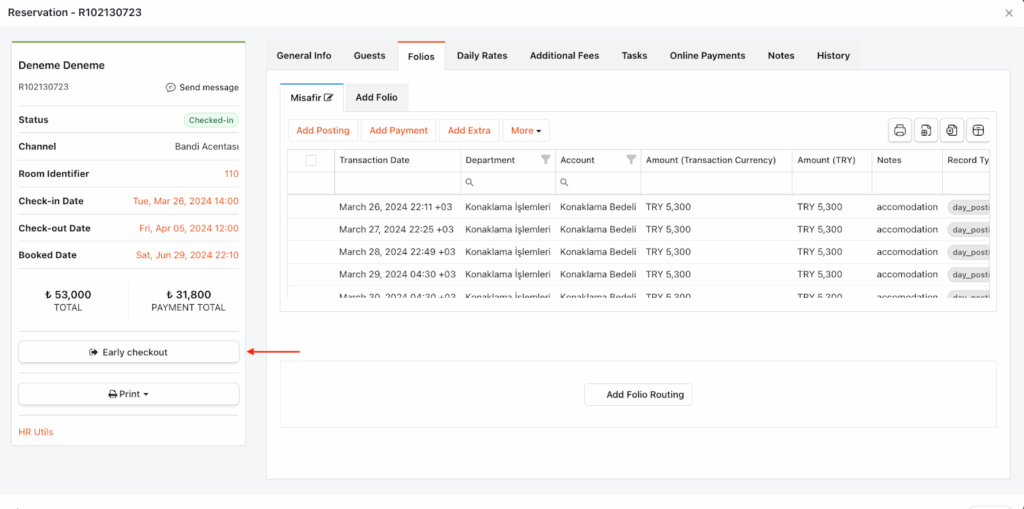Open the column chooser icon
1024x509 pixels.
coord(979,131)
